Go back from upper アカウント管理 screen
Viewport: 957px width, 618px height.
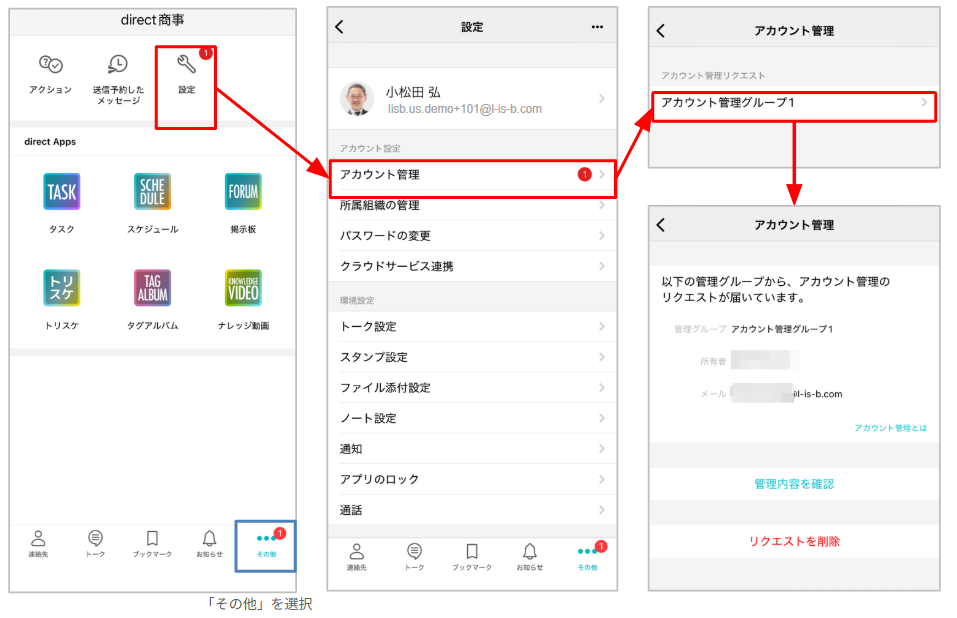(661, 31)
